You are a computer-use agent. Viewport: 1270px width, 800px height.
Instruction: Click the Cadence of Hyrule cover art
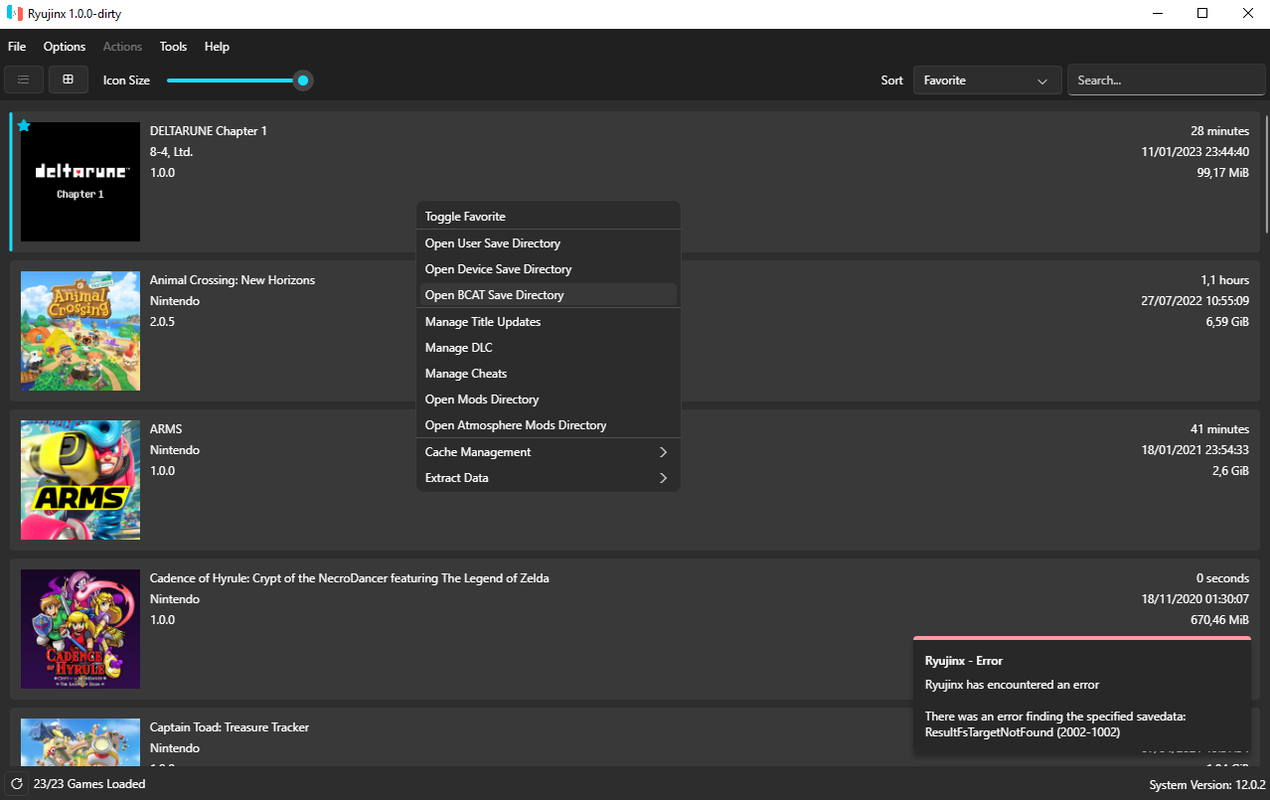80,629
